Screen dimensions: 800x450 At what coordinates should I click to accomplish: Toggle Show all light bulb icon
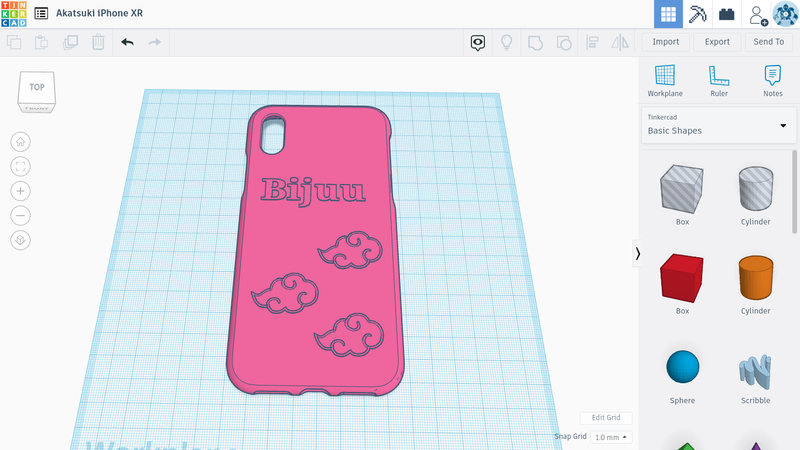click(506, 42)
